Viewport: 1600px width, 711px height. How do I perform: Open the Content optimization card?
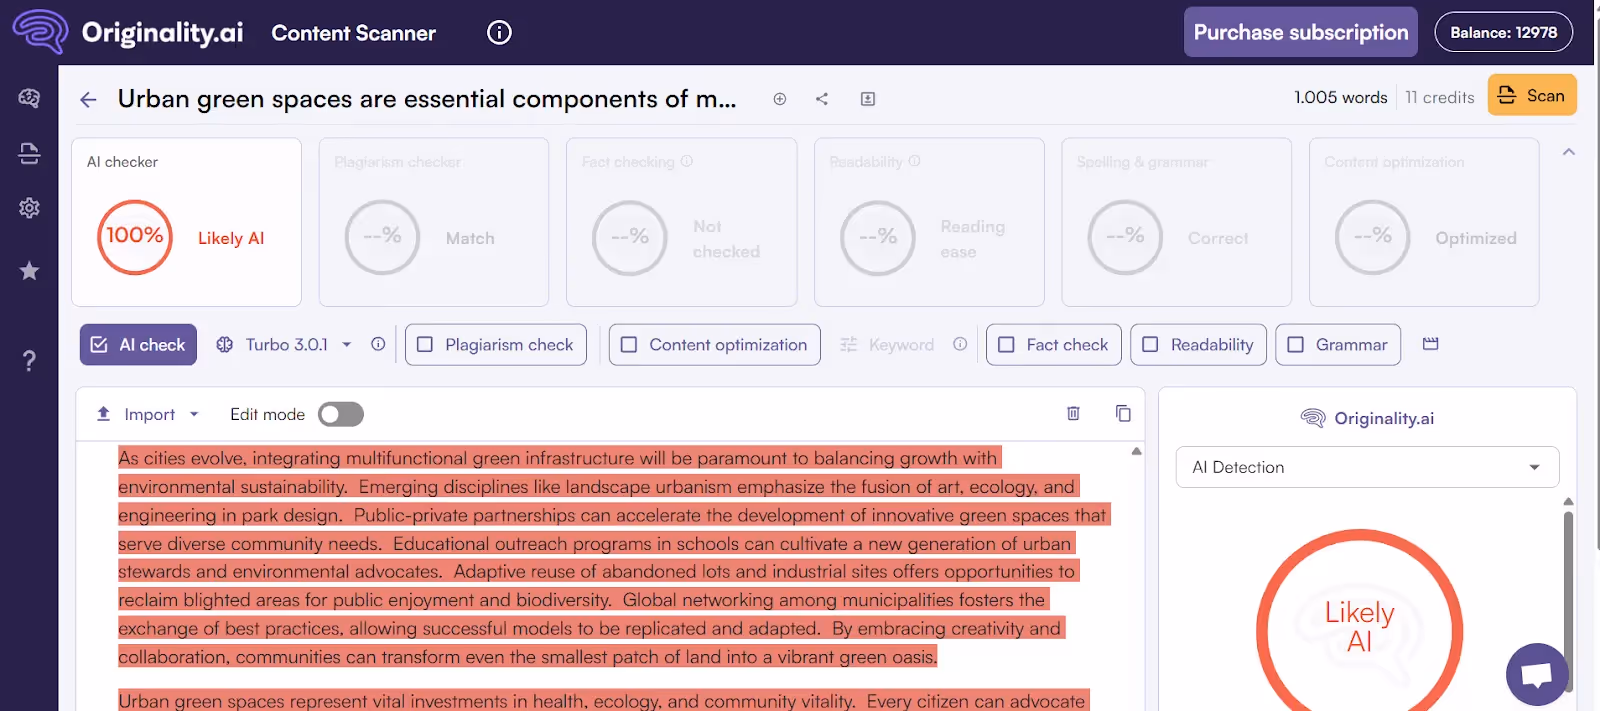1424,222
